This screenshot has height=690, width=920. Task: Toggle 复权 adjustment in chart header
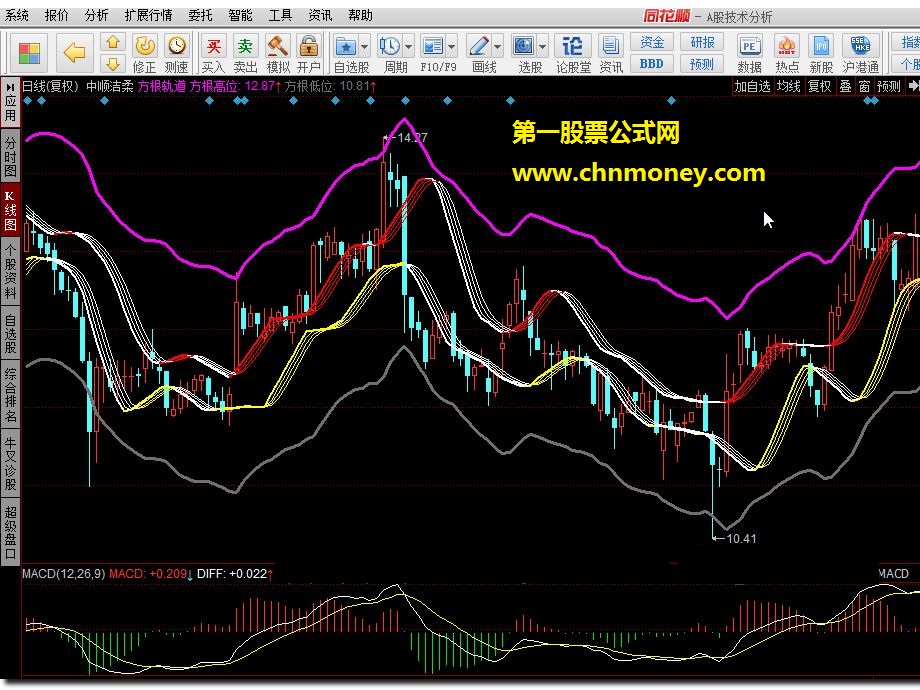coord(820,86)
